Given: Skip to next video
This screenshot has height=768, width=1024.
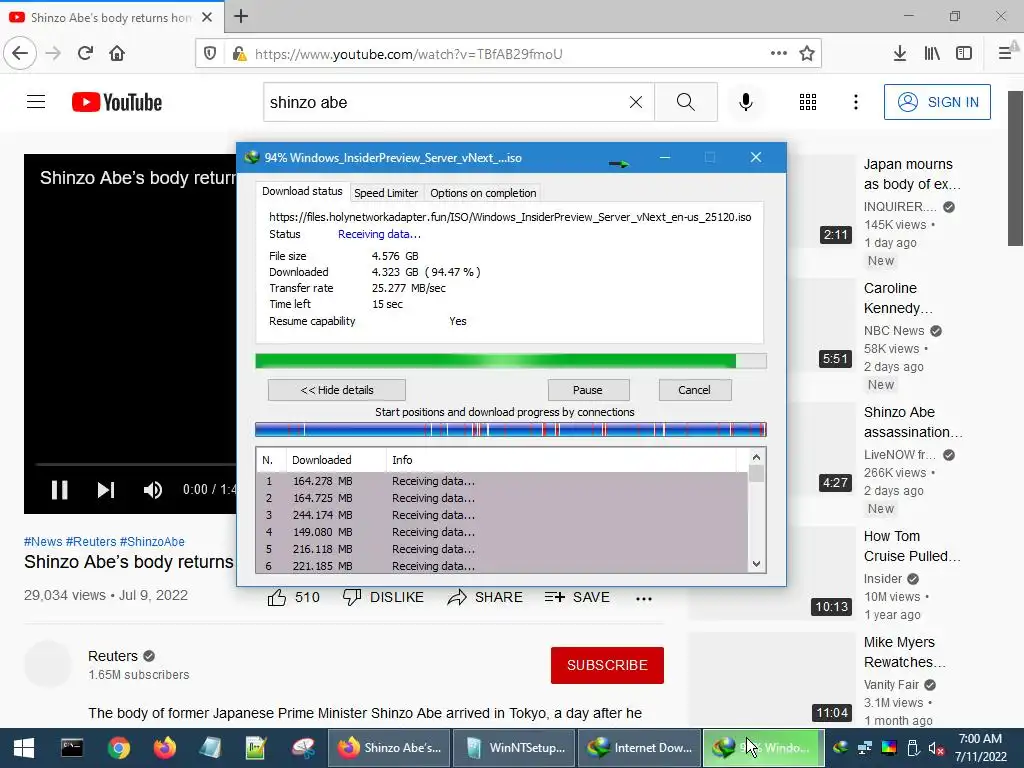Looking at the screenshot, I should pyautogui.click(x=106, y=490).
